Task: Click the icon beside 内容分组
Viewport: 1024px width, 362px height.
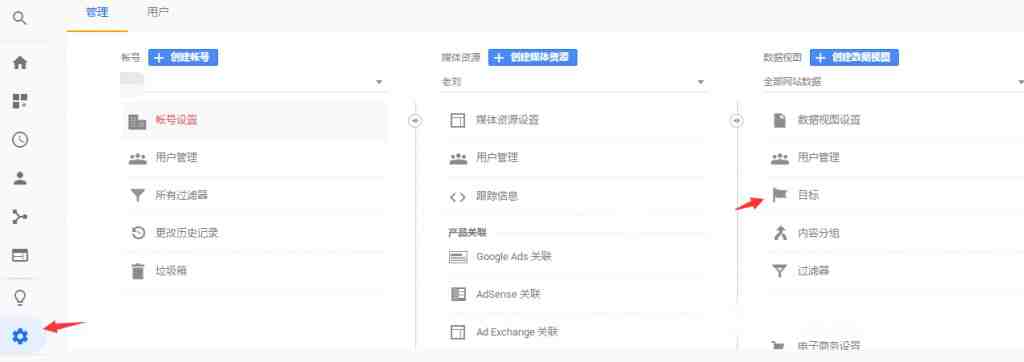Action: [779, 233]
